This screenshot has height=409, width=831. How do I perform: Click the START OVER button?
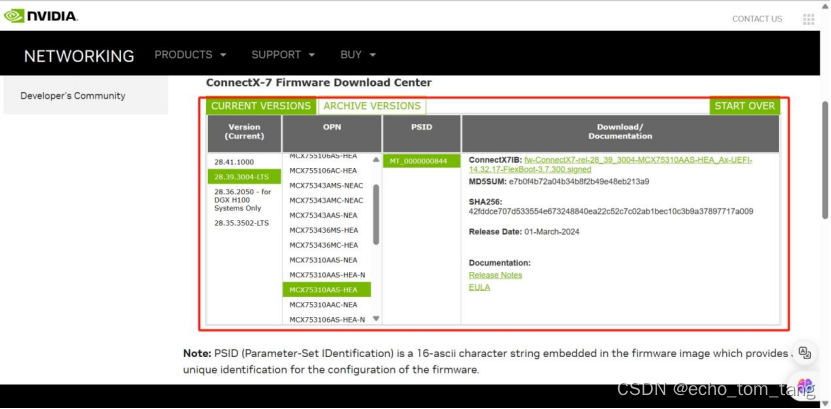click(x=745, y=105)
